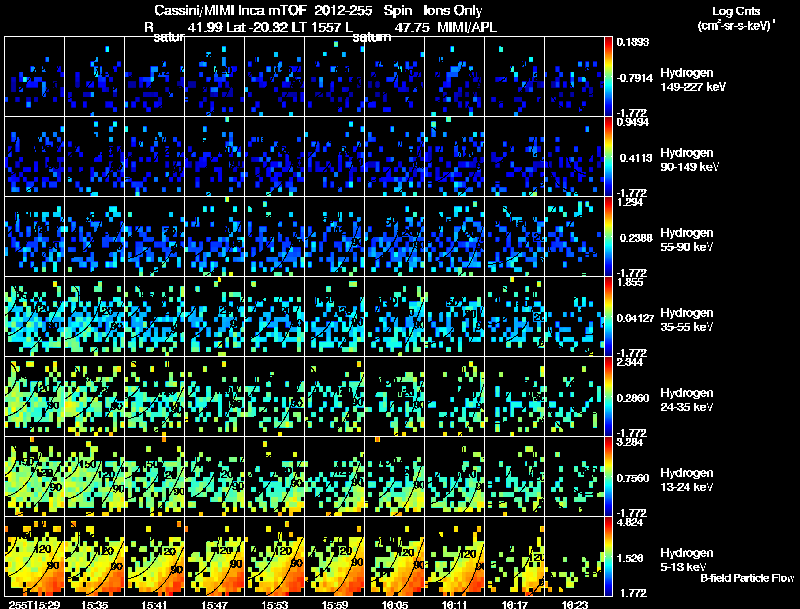Click the colorbar for the 55-90 keV row

[608, 236]
